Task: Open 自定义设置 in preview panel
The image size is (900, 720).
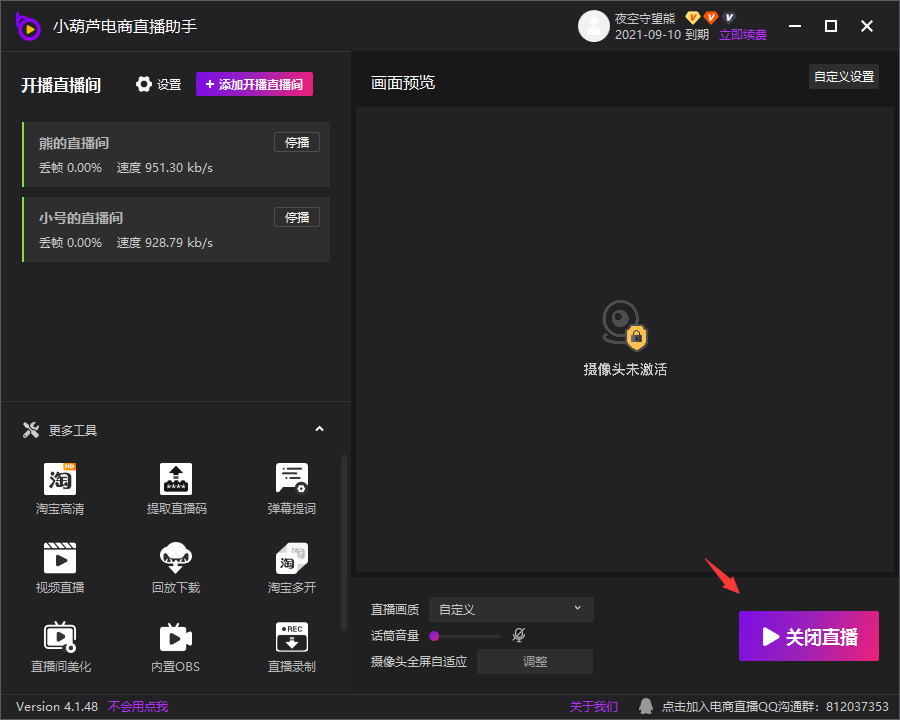Action: [843, 77]
